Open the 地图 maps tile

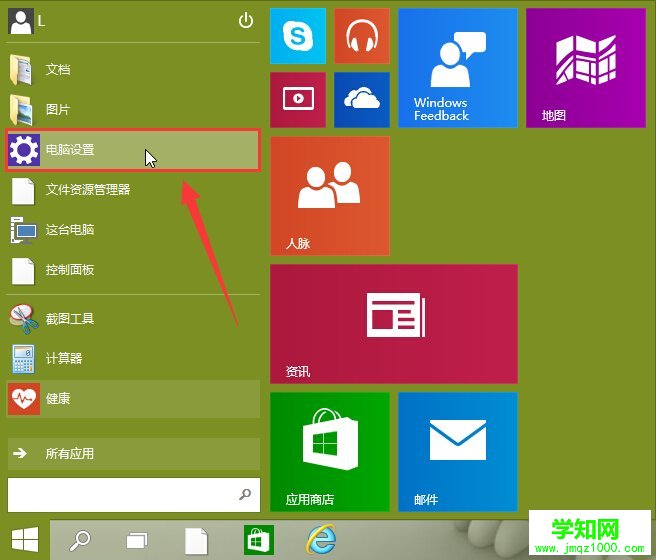(586, 68)
